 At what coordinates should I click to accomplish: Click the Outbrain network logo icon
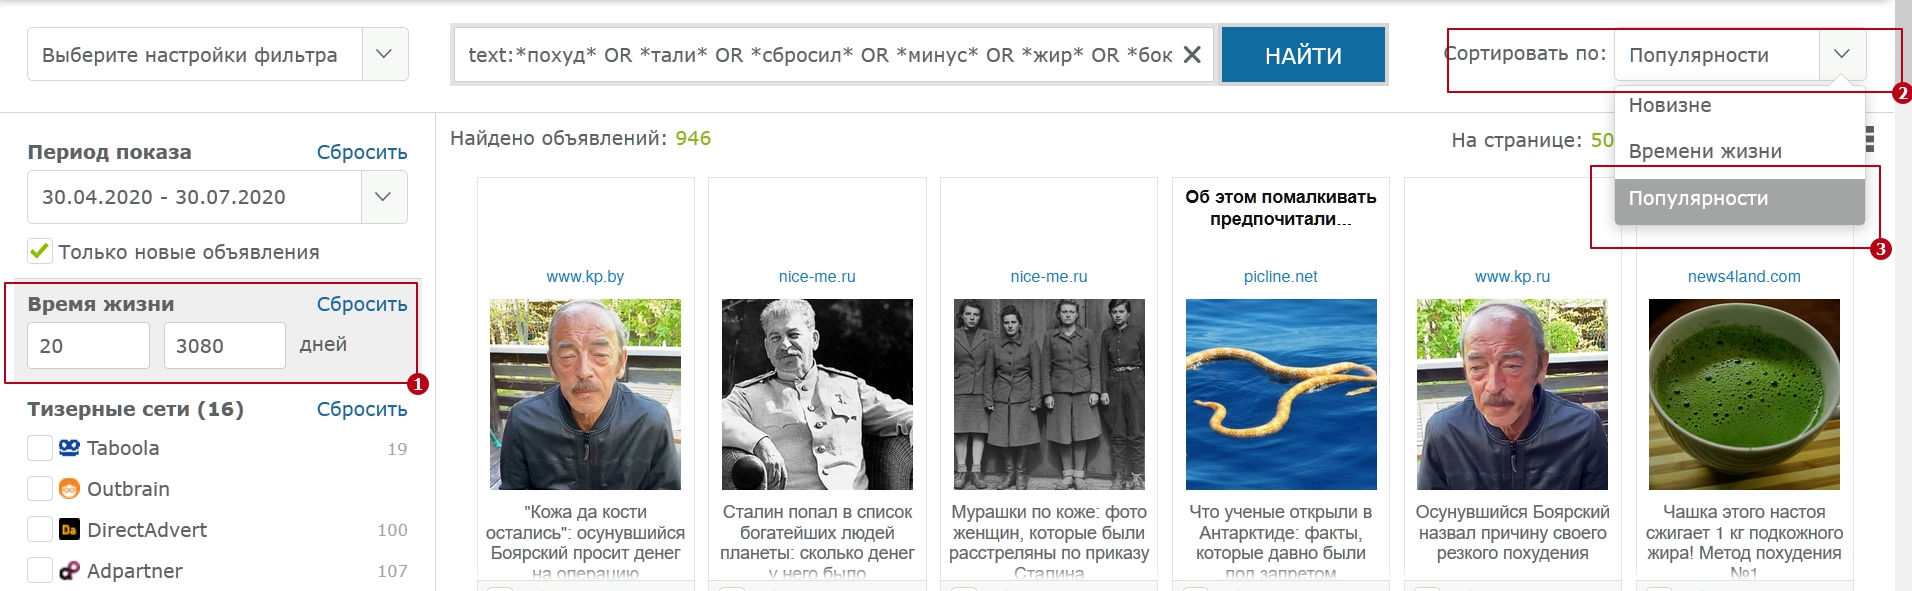69,489
